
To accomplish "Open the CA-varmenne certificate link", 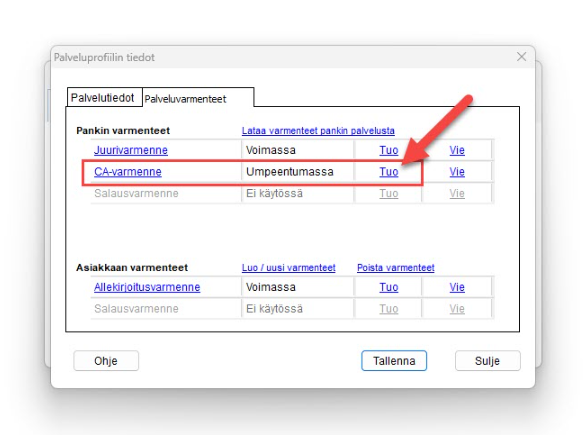I will click(x=128, y=172).
